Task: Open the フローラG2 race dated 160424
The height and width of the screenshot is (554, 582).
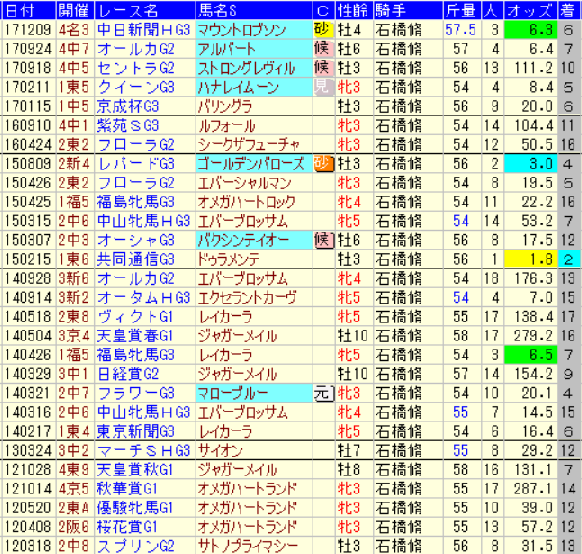Action: 135,145
